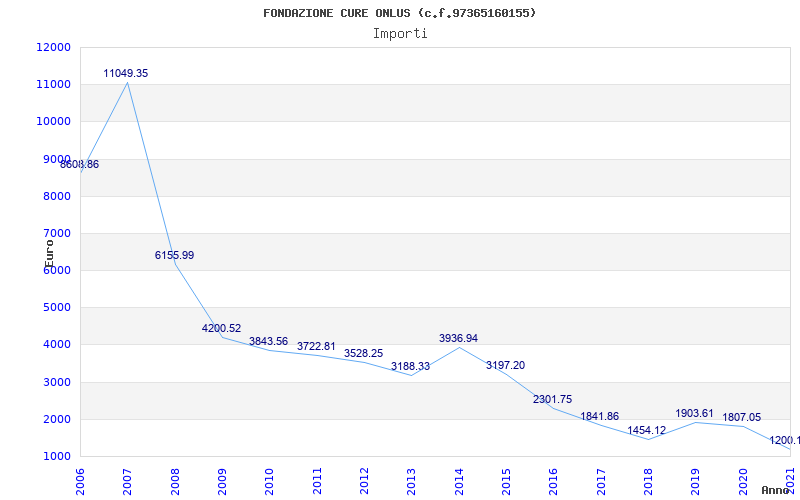Click the x-axis year 2010
The image size is (800, 500).
(270, 481)
